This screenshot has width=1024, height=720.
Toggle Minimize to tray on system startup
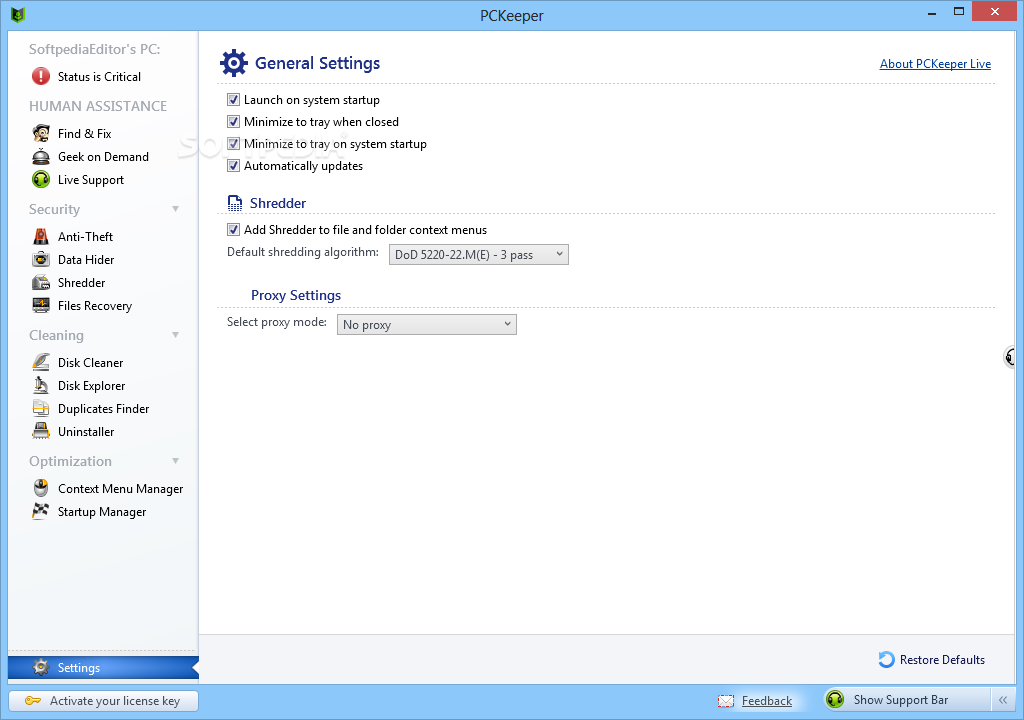[x=233, y=144]
